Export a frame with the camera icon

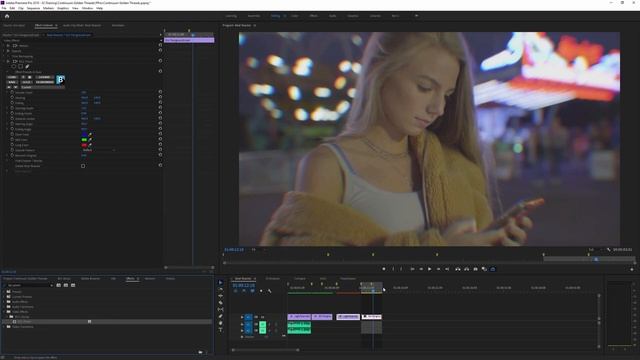[x=476, y=269]
